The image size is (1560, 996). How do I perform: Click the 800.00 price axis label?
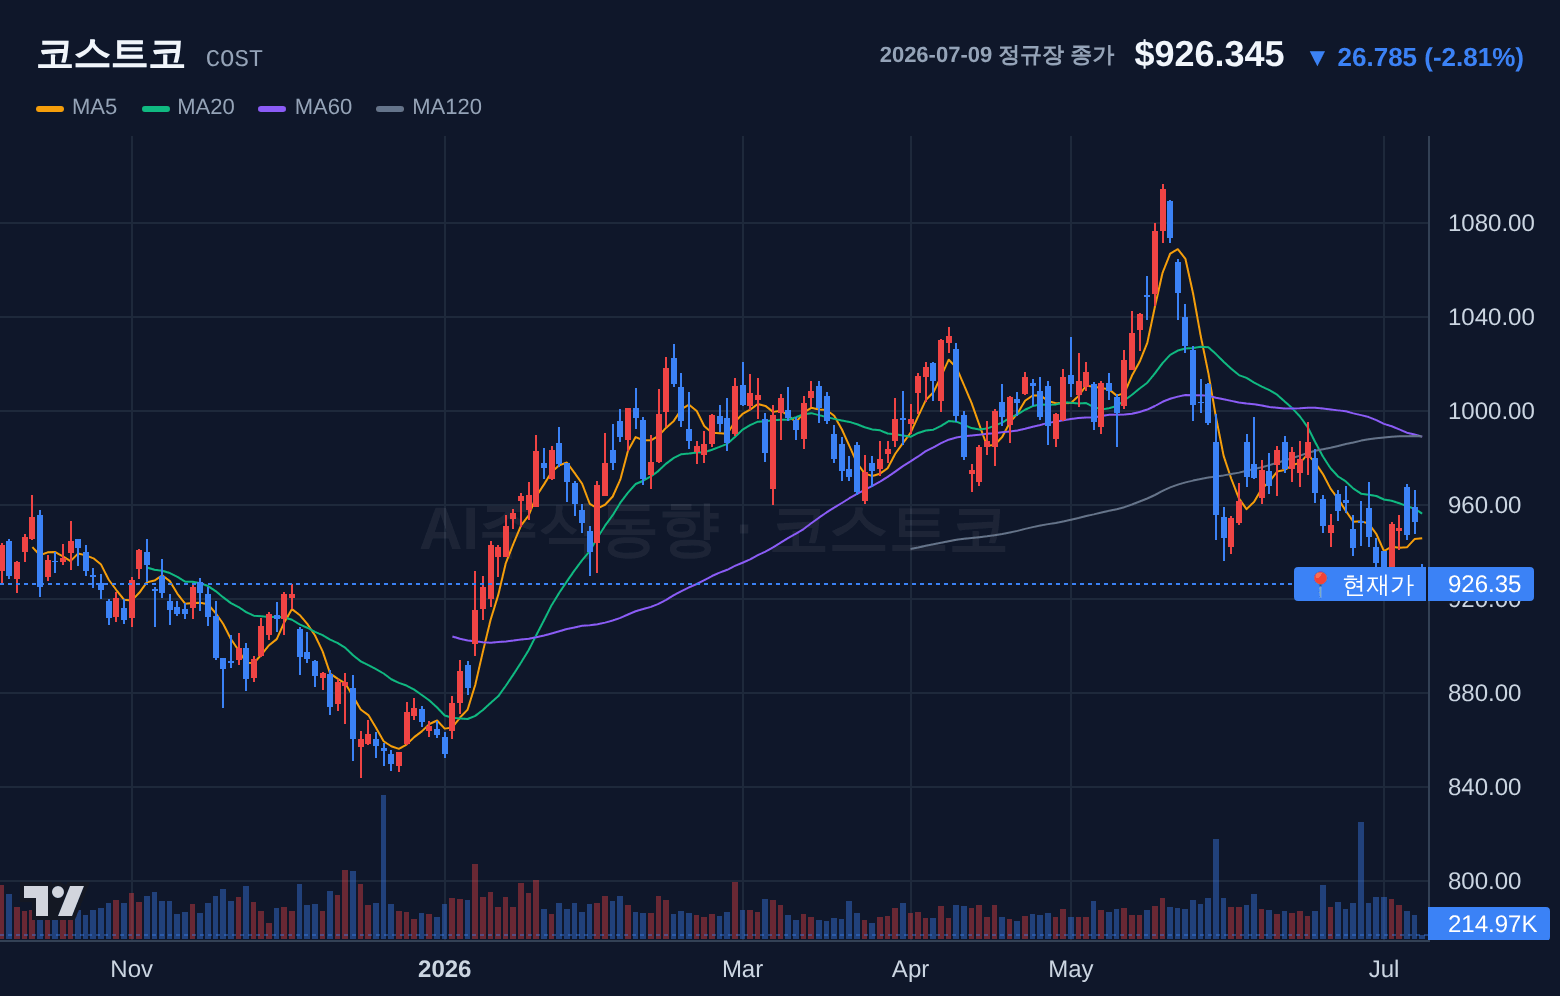point(1484,881)
